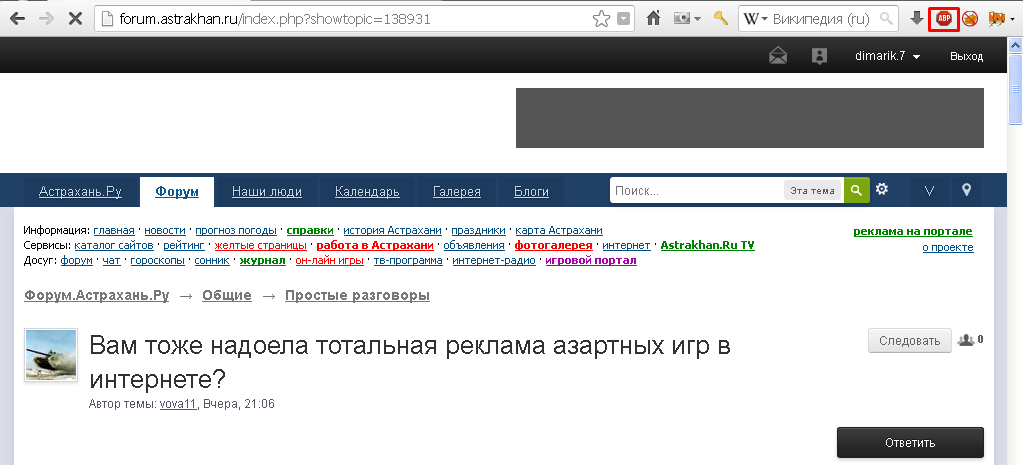The width and height of the screenshot is (1023, 465).
Task: Open the browser home page
Action: click(654, 18)
